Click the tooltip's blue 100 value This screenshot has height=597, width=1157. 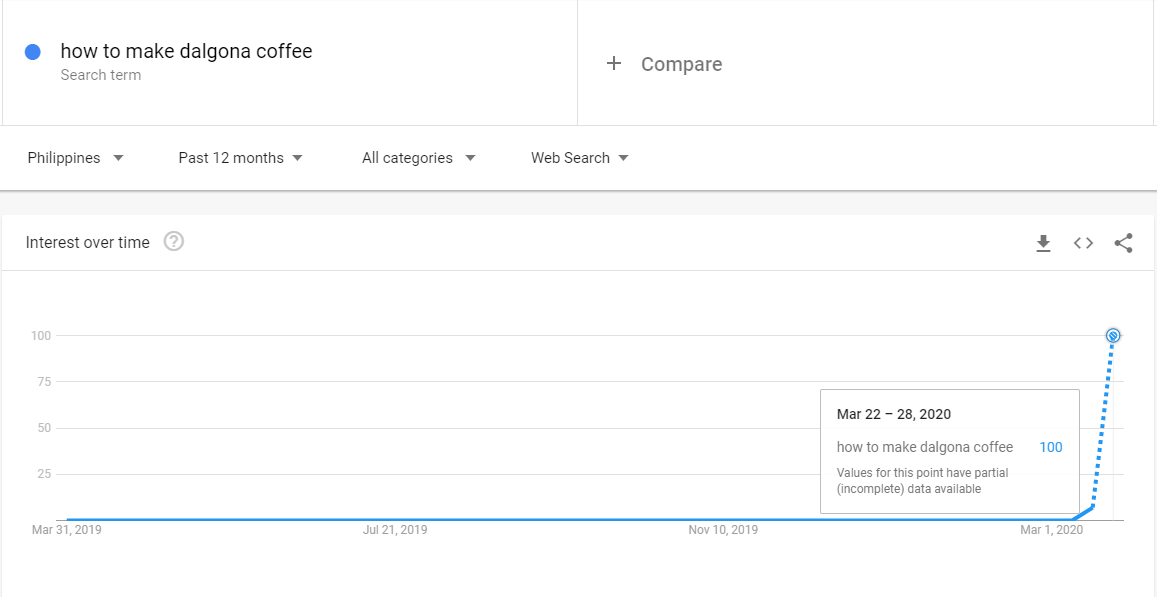click(1050, 447)
